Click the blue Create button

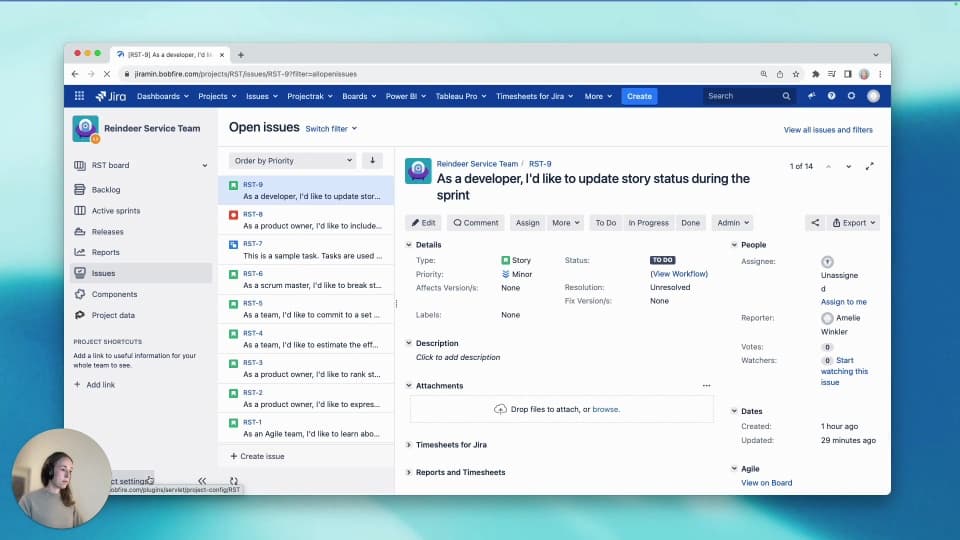pos(639,96)
